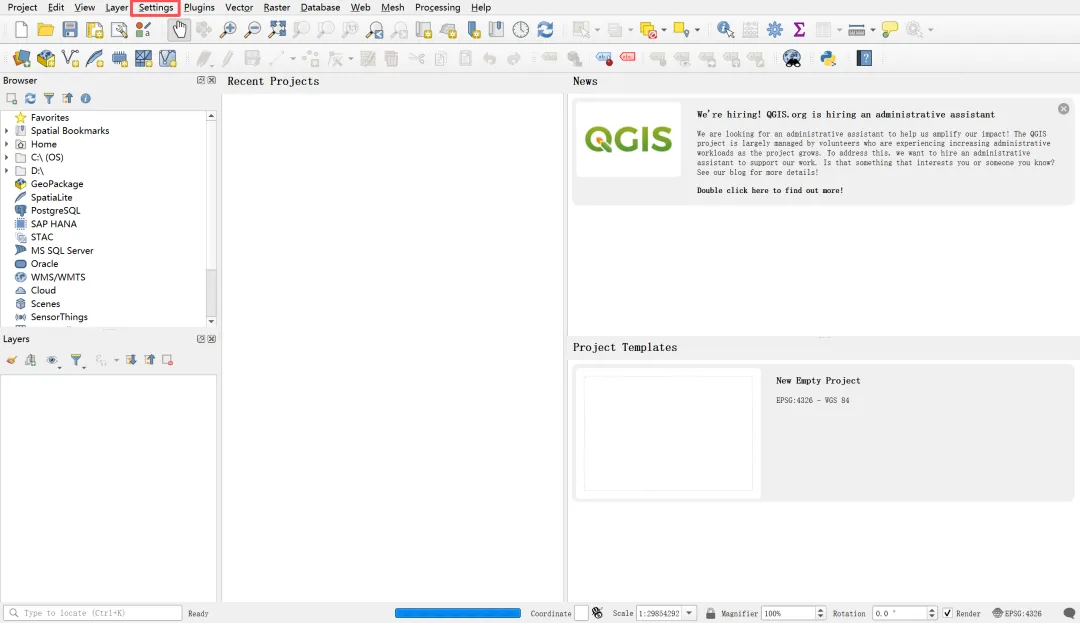
Task: Select the Identify Features tool
Action: click(x=725, y=30)
